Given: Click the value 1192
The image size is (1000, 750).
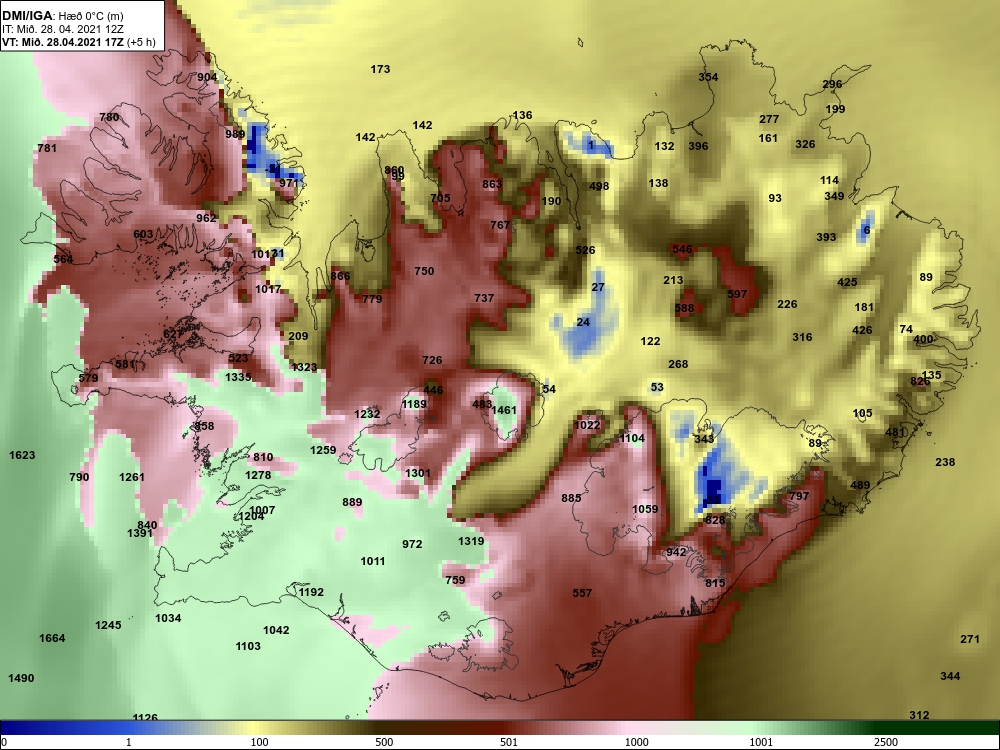Looking at the screenshot, I should (311, 592).
